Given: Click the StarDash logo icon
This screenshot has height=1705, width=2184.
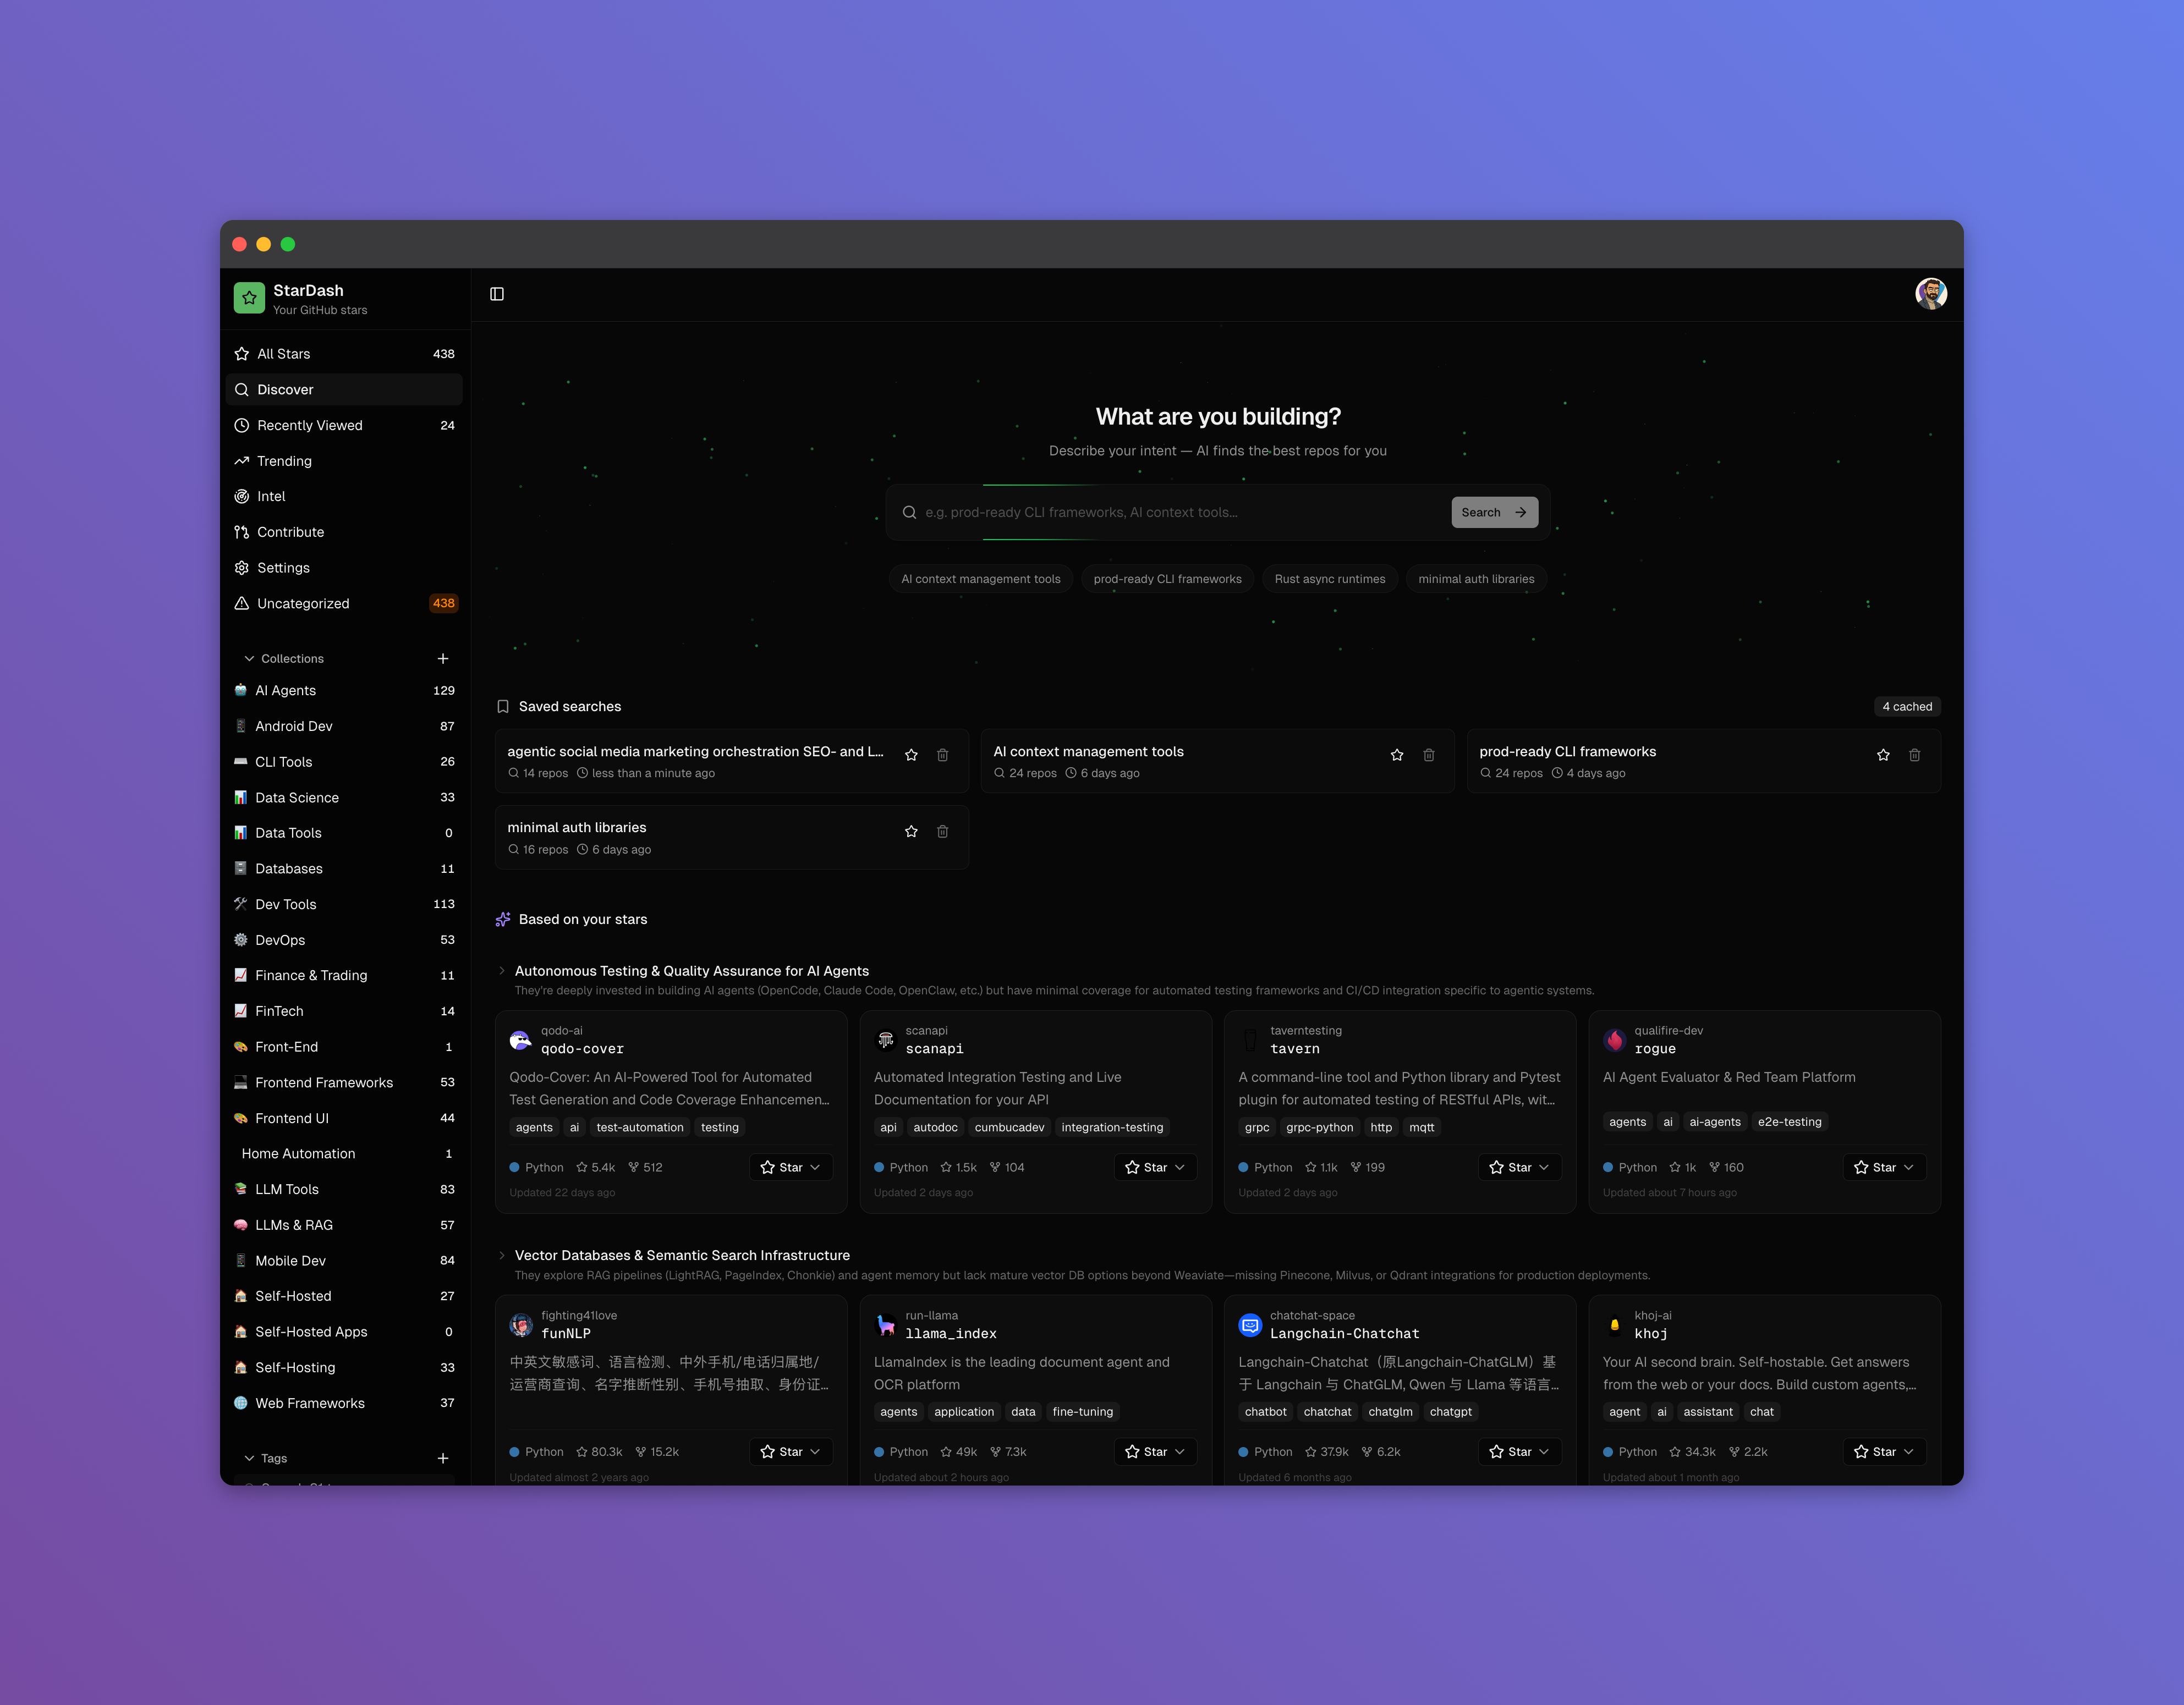Looking at the screenshot, I should [x=249, y=298].
